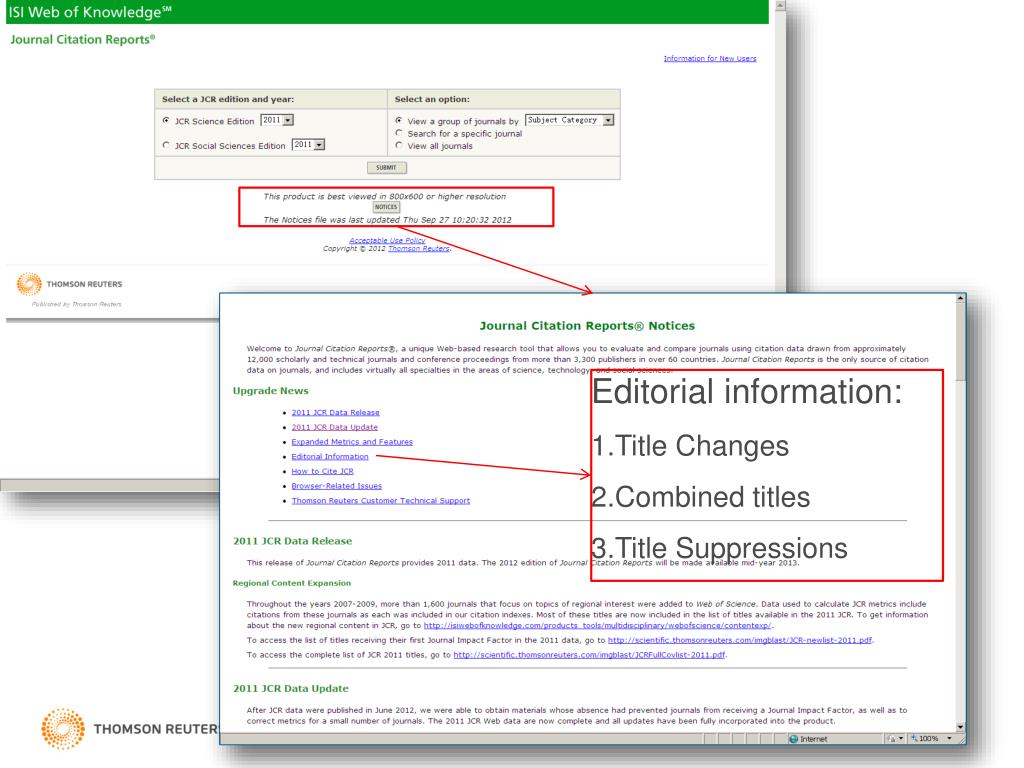Viewport: 1024px width, 768px height.
Task: Select the JCR Social Sciences Edition radio button
Action: click(166, 146)
